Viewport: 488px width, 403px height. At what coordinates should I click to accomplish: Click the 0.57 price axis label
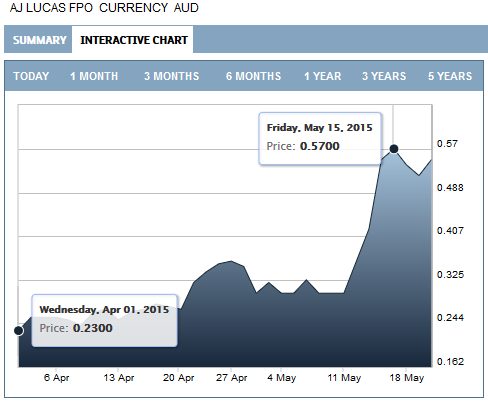tap(447, 144)
